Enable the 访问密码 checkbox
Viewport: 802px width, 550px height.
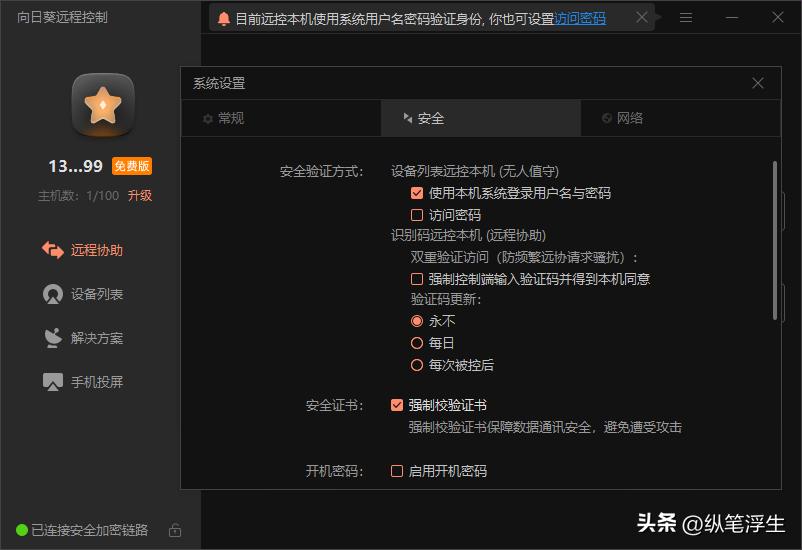pyautogui.click(x=417, y=215)
